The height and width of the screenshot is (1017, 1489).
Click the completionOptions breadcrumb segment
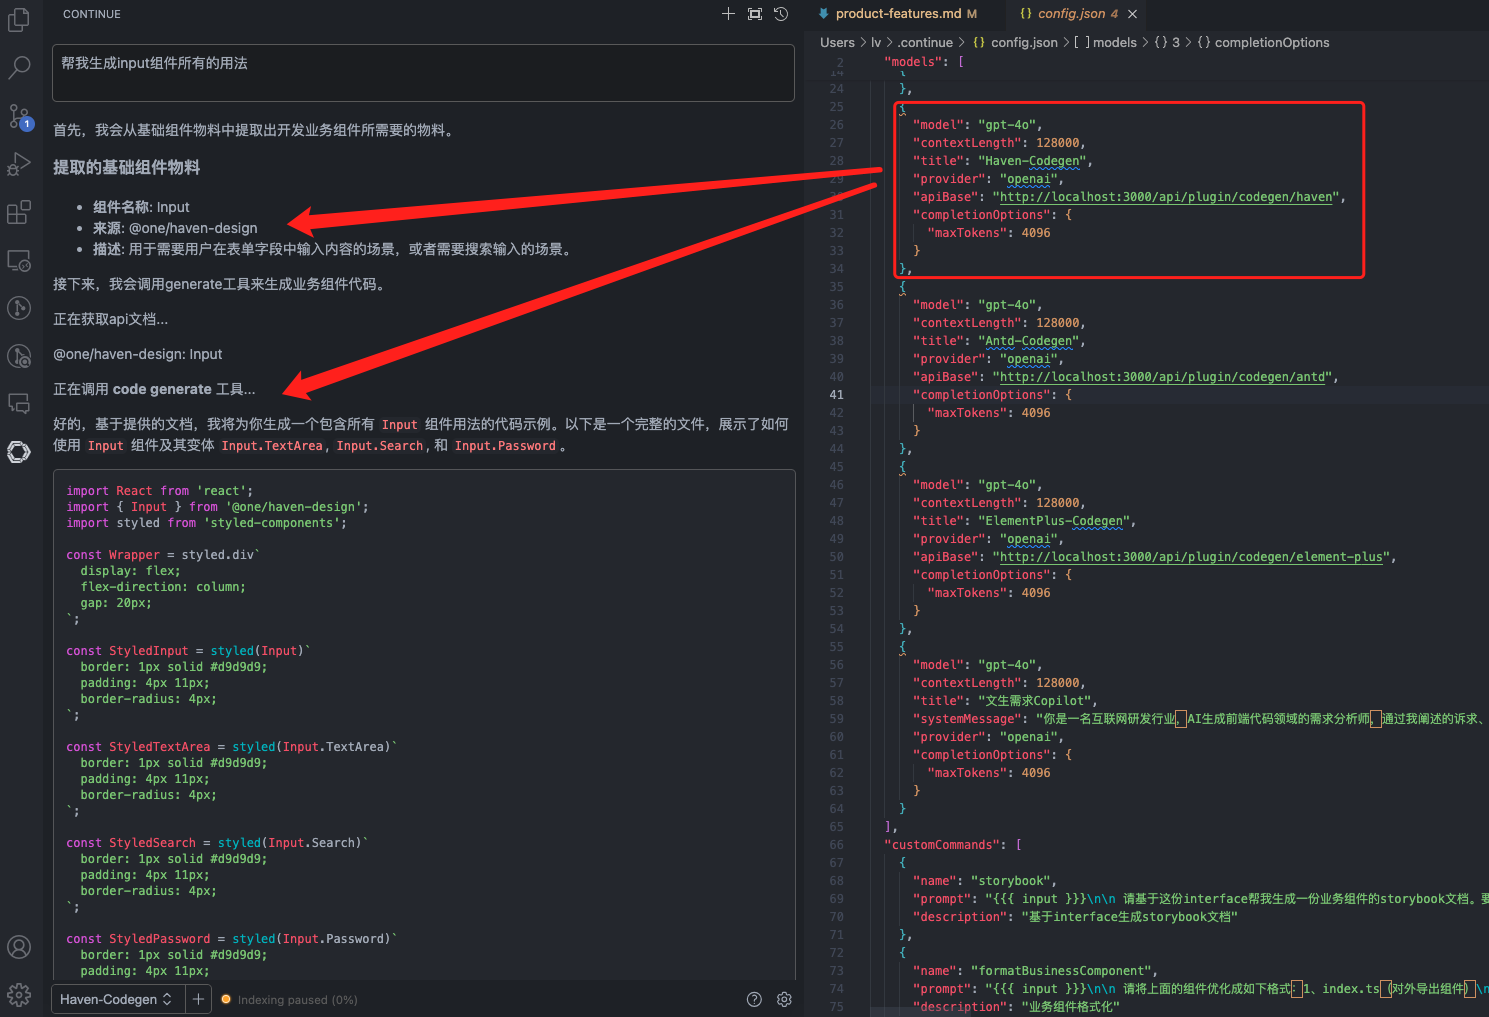[x=1271, y=42]
